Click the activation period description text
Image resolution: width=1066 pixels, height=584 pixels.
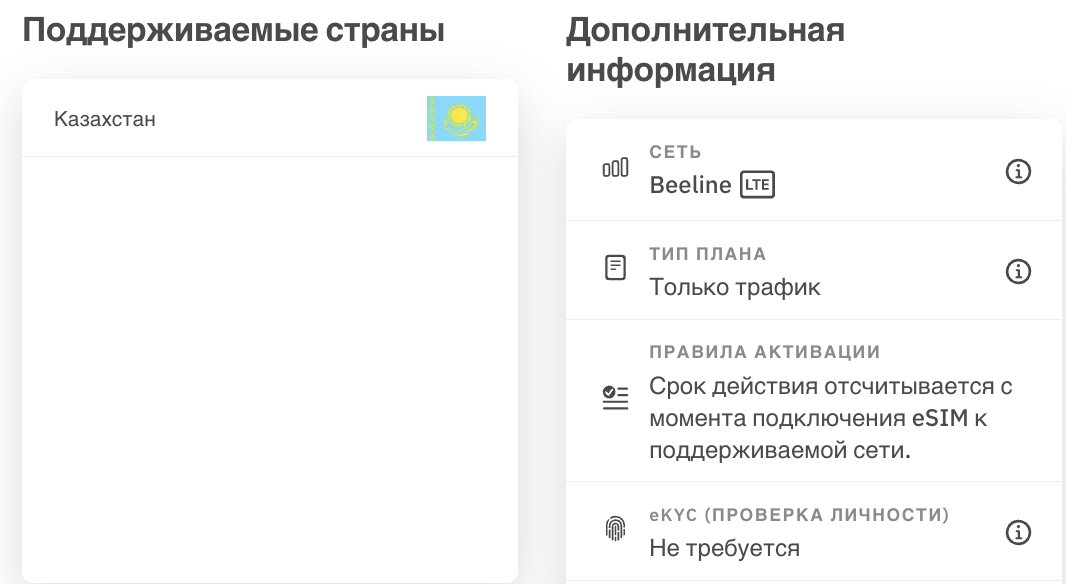tap(831, 418)
